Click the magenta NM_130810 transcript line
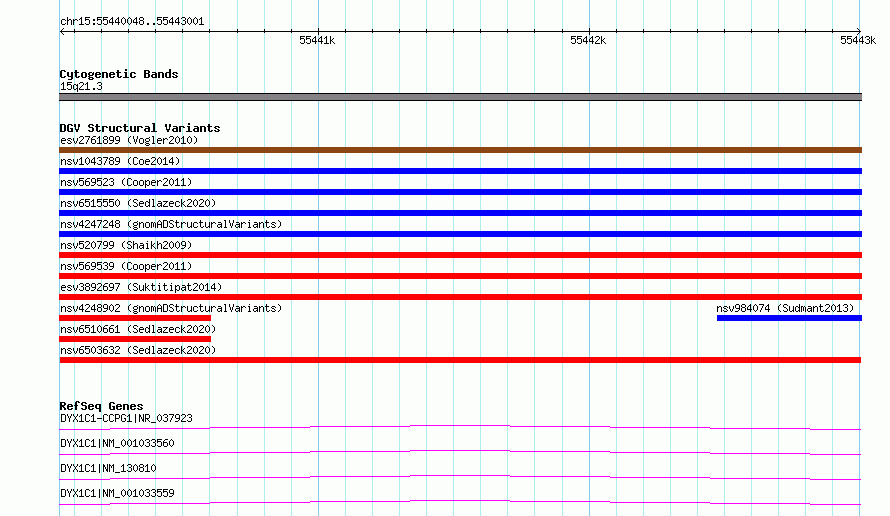Viewport: 890px width, 516px height. tap(460, 477)
